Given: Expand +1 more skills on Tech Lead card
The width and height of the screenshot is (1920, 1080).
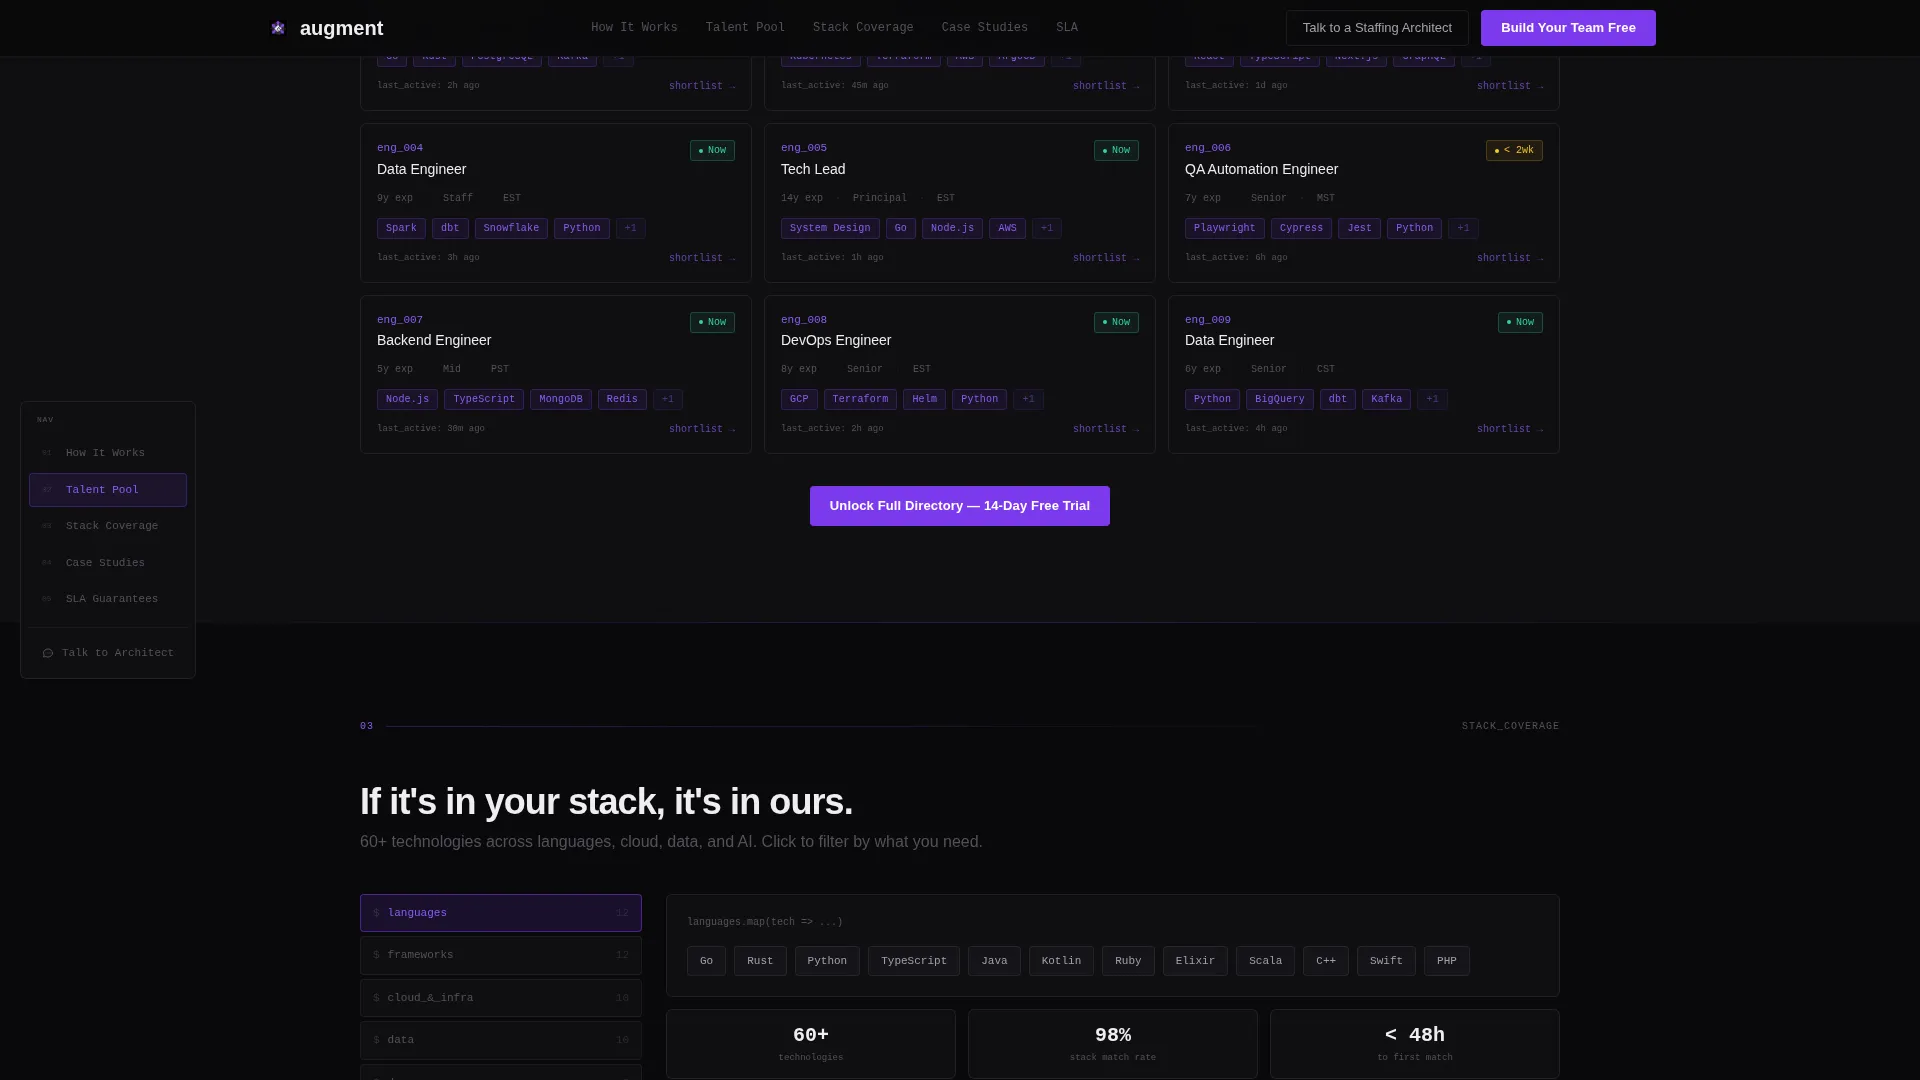Looking at the screenshot, I should click(1046, 229).
